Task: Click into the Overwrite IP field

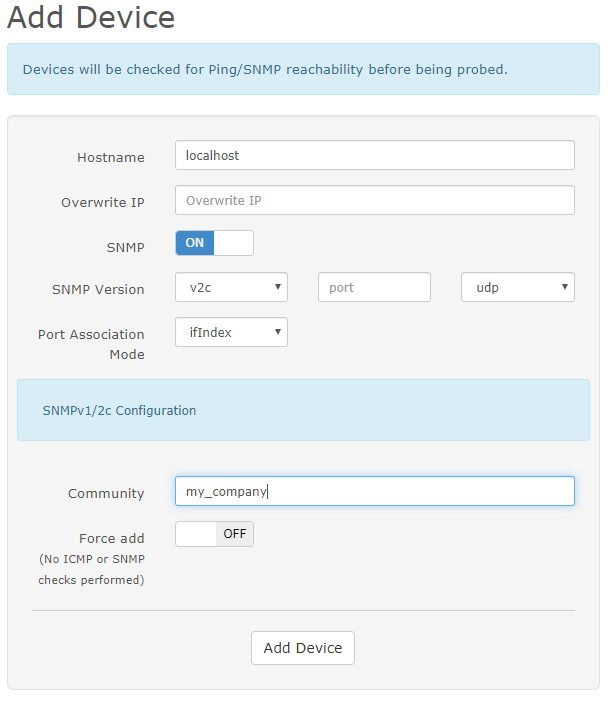Action: click(x=375, y=200)
